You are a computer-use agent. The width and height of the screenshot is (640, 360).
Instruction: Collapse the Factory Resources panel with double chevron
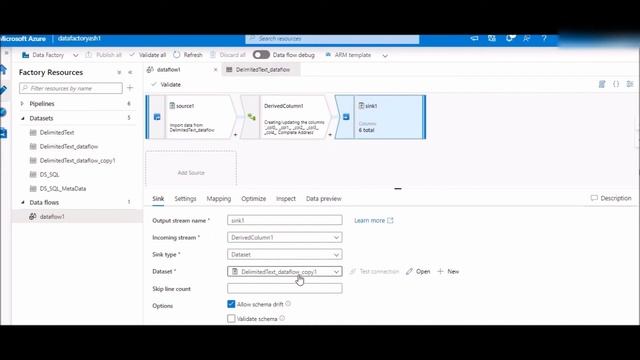130,72
